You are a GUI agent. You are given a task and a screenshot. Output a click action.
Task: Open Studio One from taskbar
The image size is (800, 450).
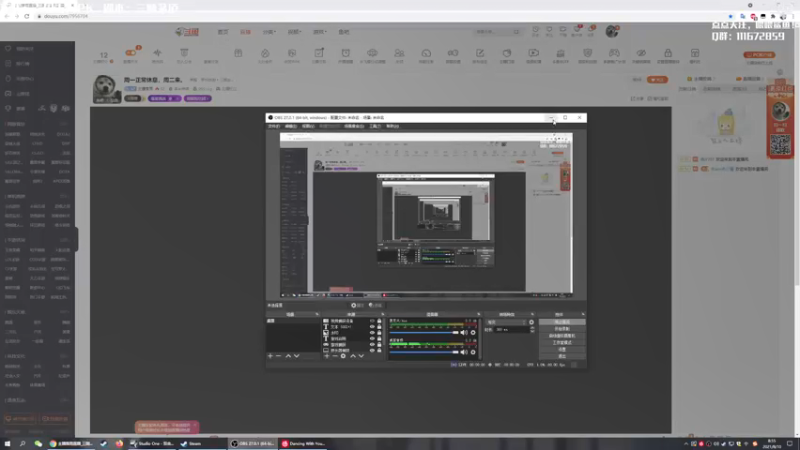click(152, 444)
